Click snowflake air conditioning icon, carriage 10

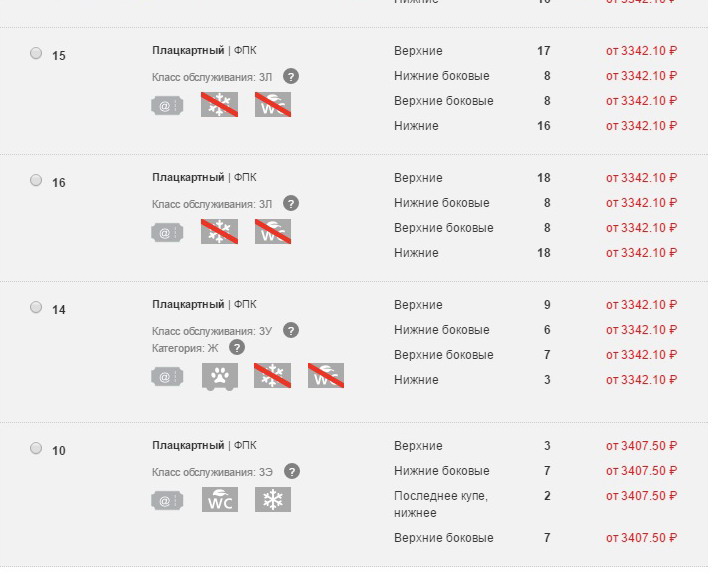(272, 500)
